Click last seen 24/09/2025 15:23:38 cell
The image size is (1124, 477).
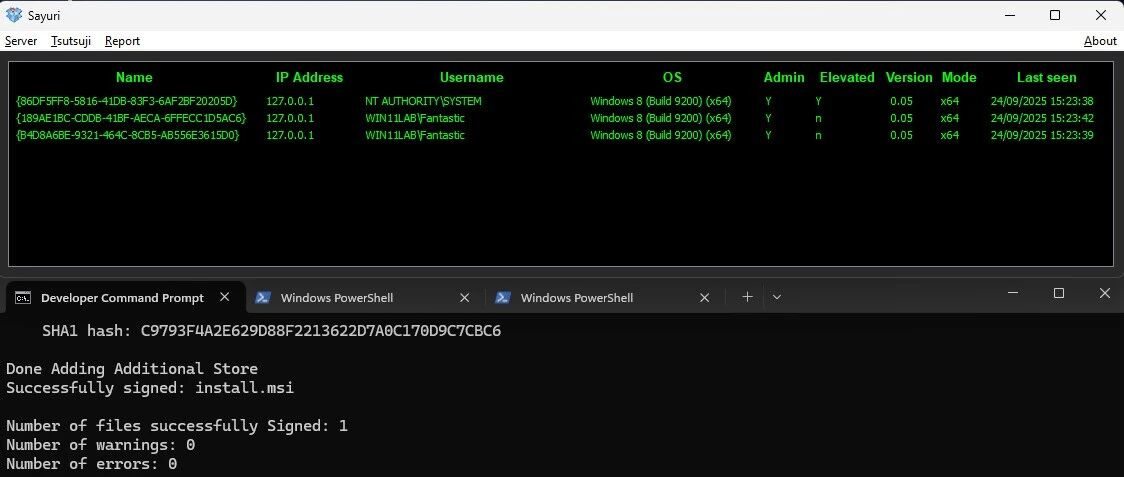[x=1042, y=101]
